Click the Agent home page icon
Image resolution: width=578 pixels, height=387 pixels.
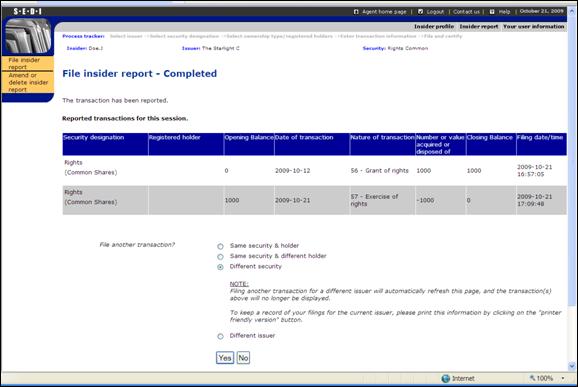click(356, 12)
